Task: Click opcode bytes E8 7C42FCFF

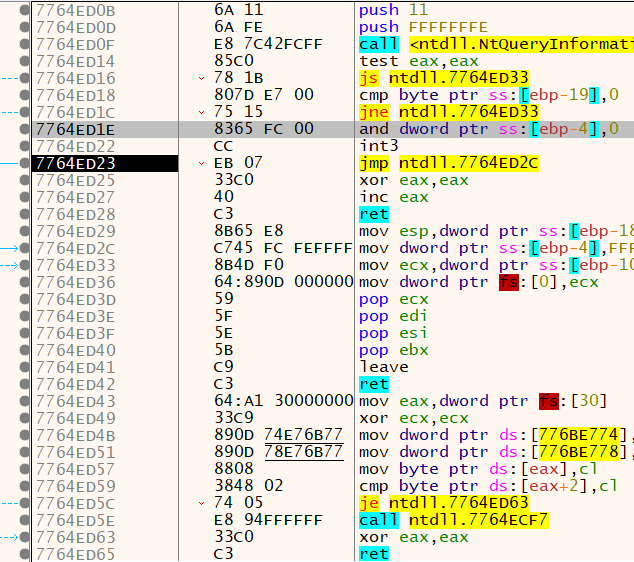Action: click(x=268, y=44)
